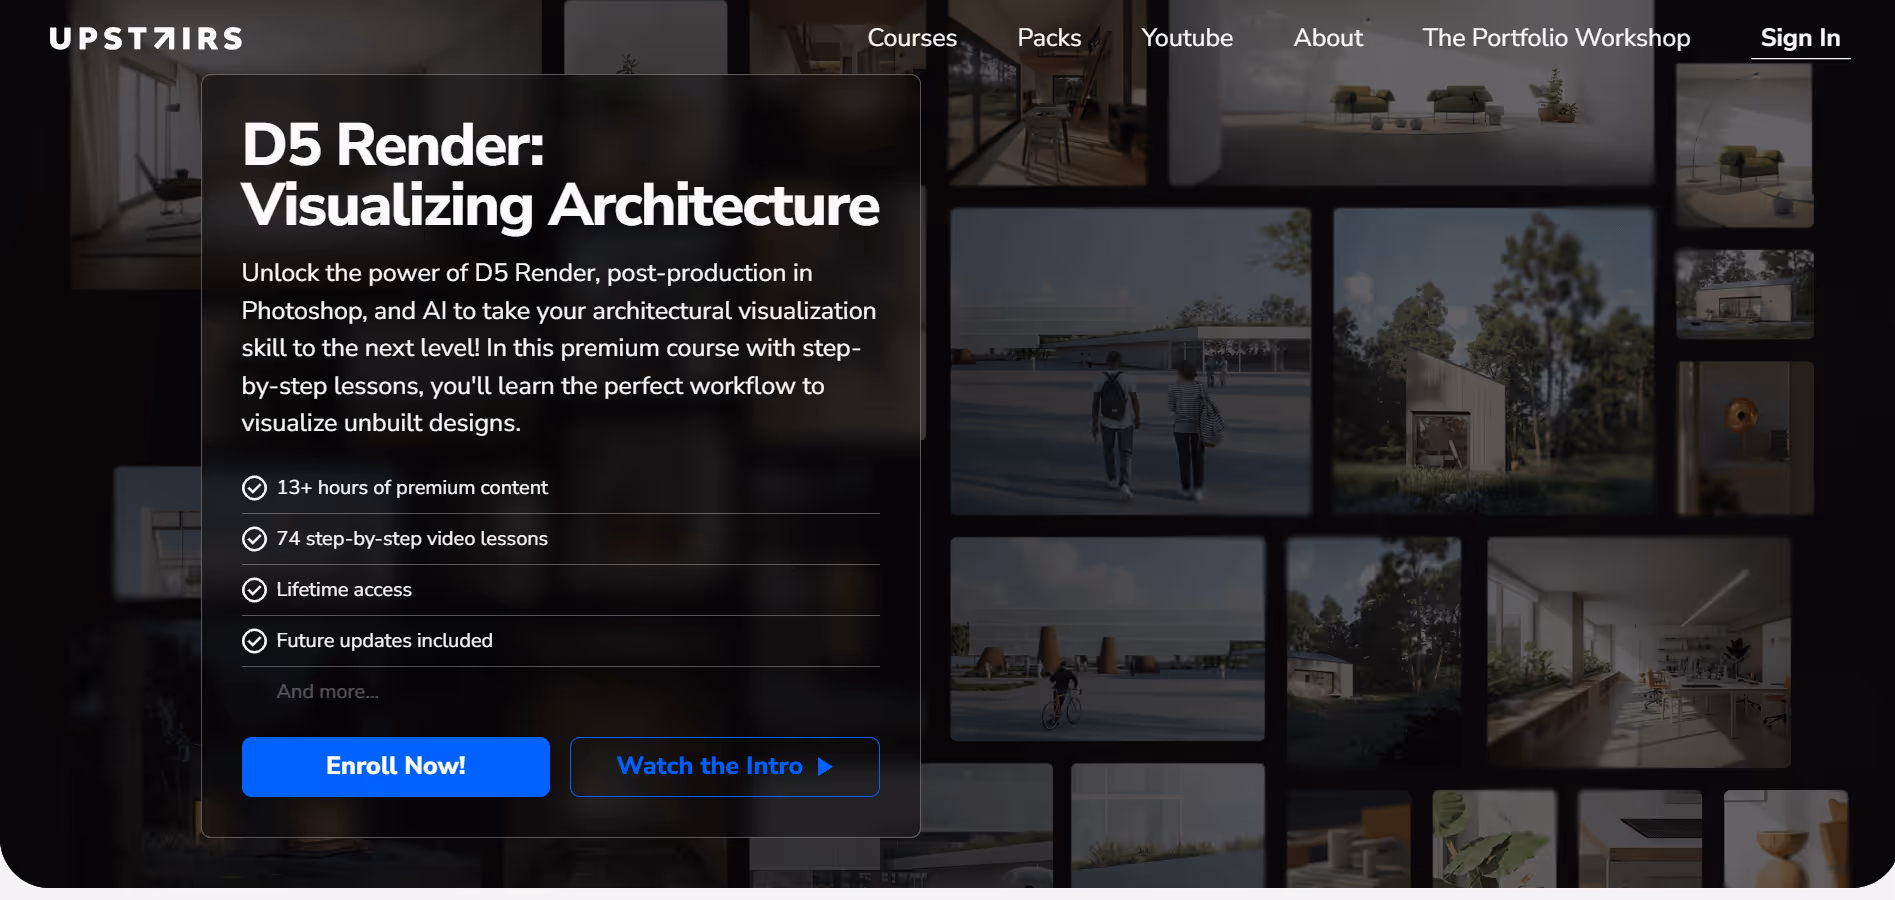
Task: Click the D5 Render: Visualizing Architecture heading
Action: (560, 175)
